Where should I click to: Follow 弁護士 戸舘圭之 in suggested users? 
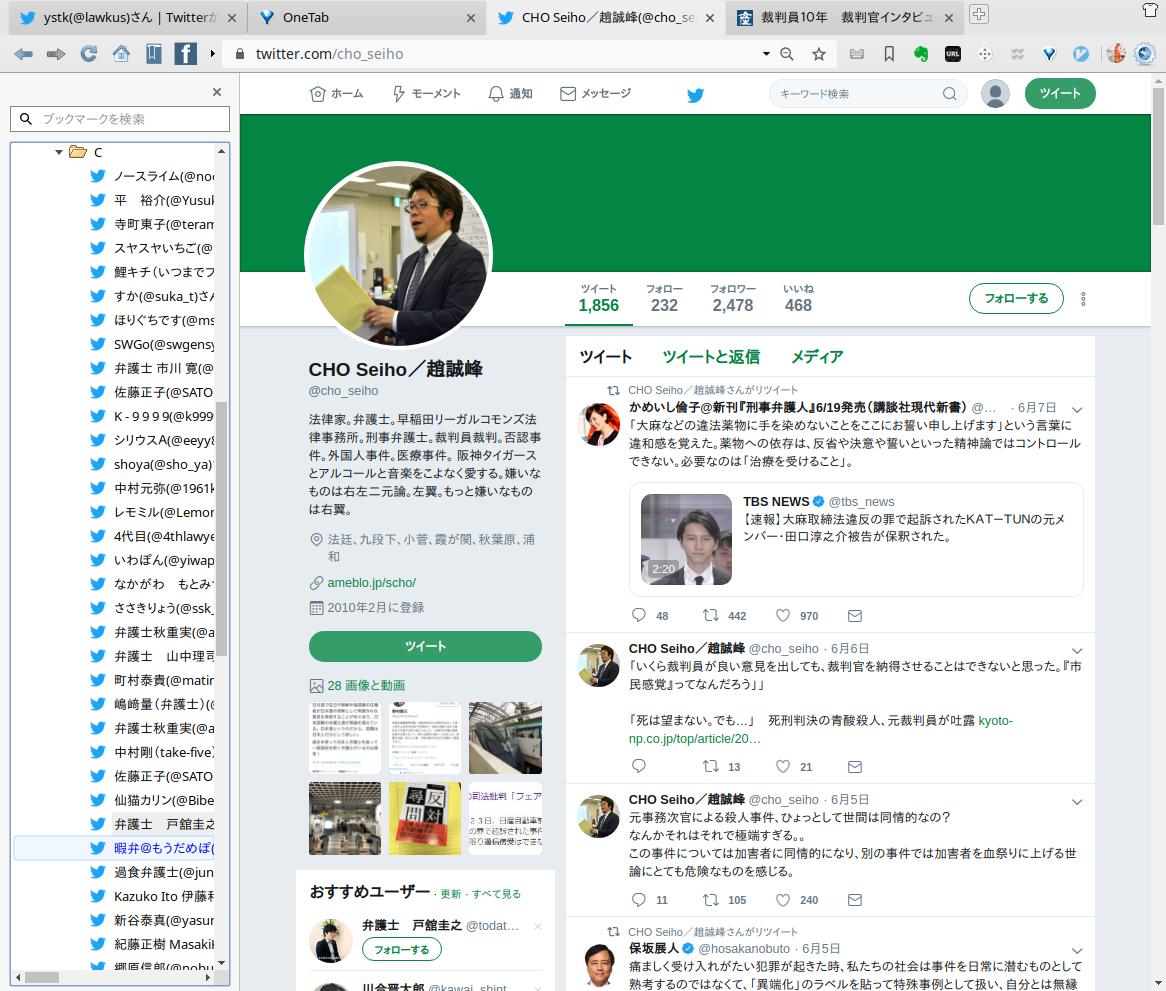click(402, 949)
